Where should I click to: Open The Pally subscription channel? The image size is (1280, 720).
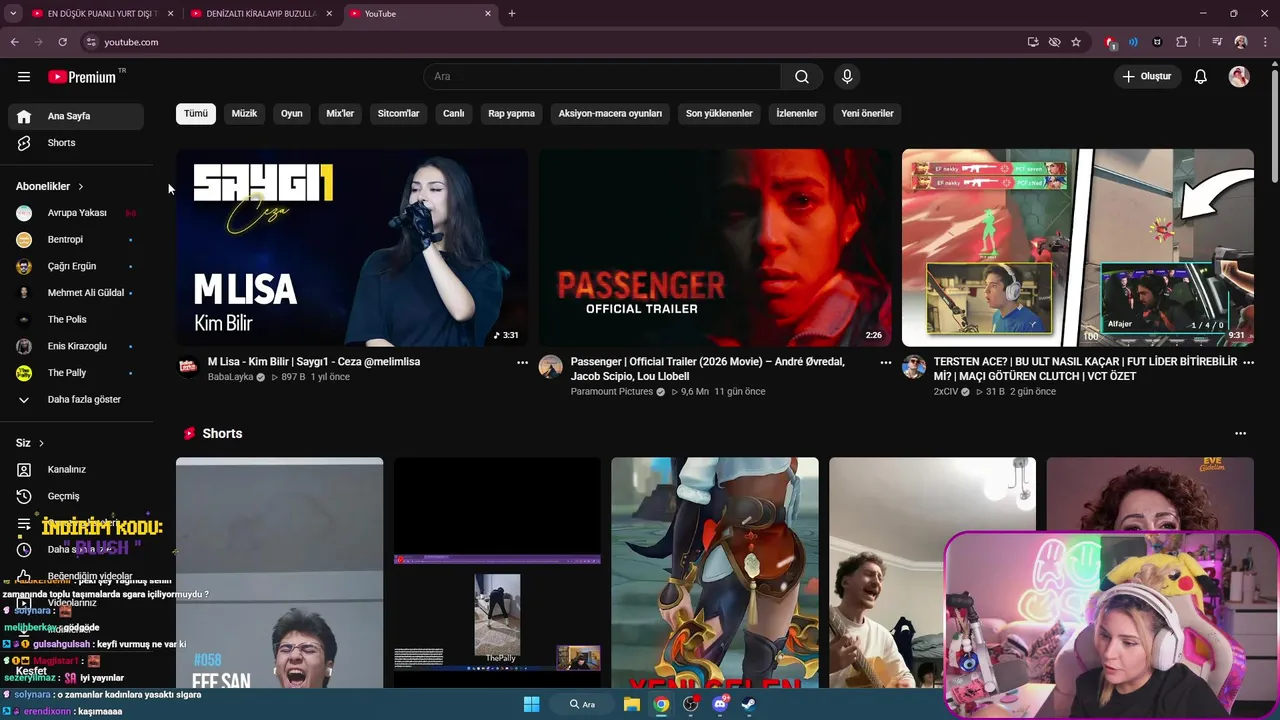click(76, 373)
